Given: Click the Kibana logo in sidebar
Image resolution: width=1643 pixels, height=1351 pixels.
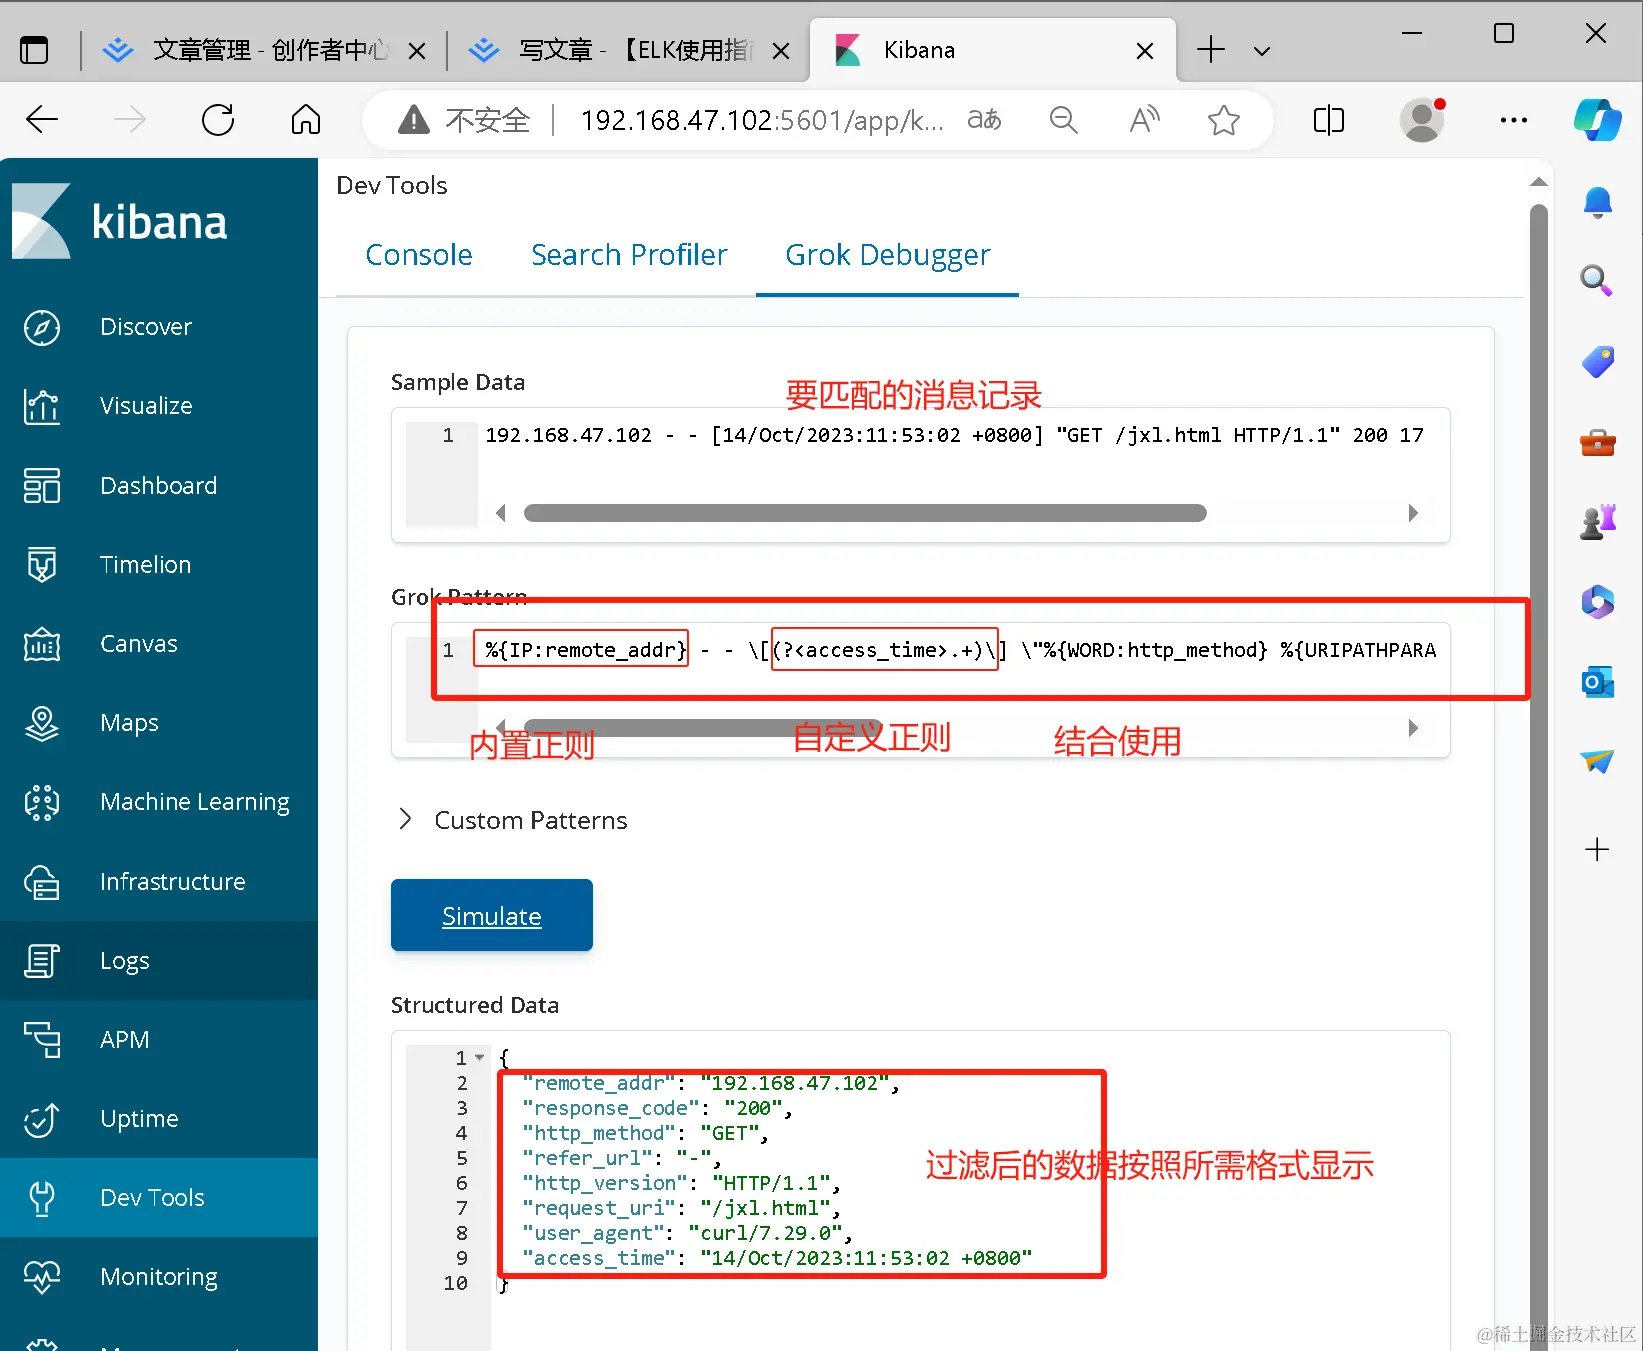Looking at the screenshot, I should pos(120,221).
